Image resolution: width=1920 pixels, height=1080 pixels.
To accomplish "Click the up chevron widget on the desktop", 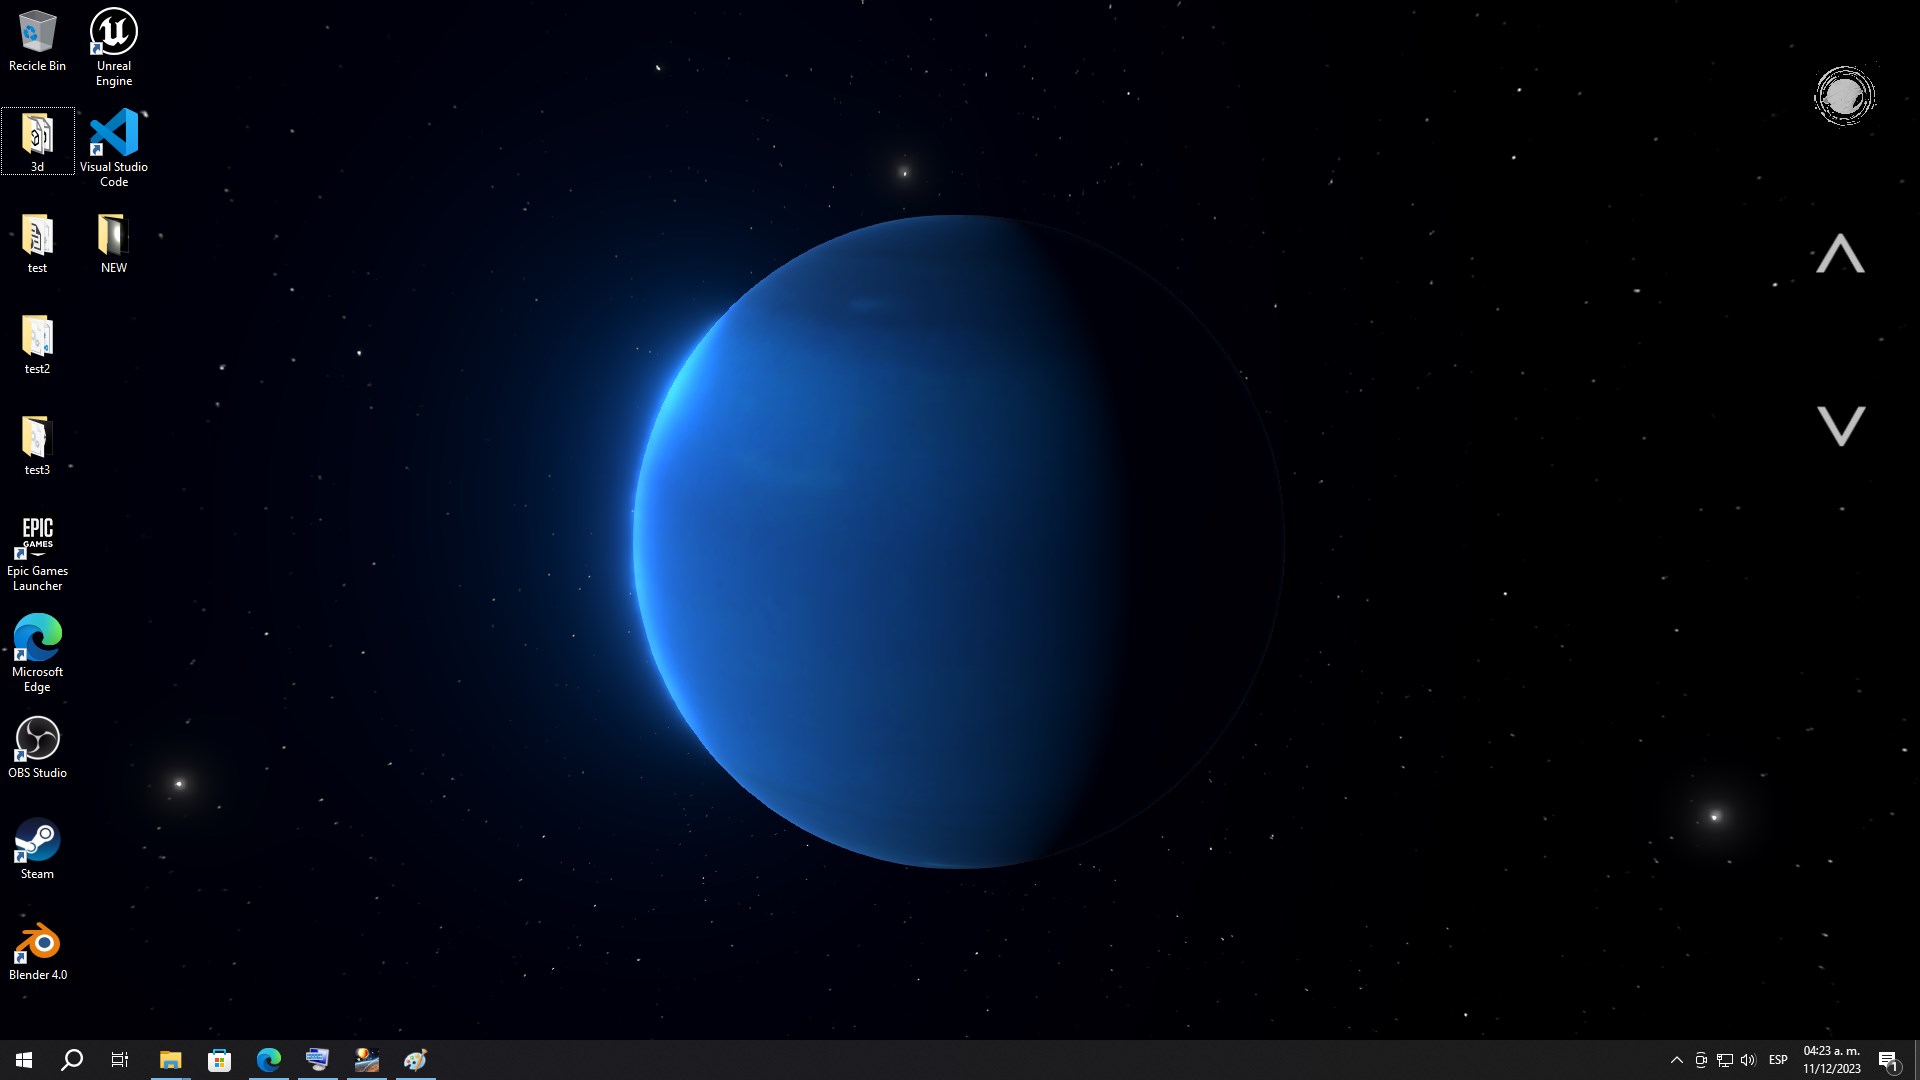I will click(1843, 253).
